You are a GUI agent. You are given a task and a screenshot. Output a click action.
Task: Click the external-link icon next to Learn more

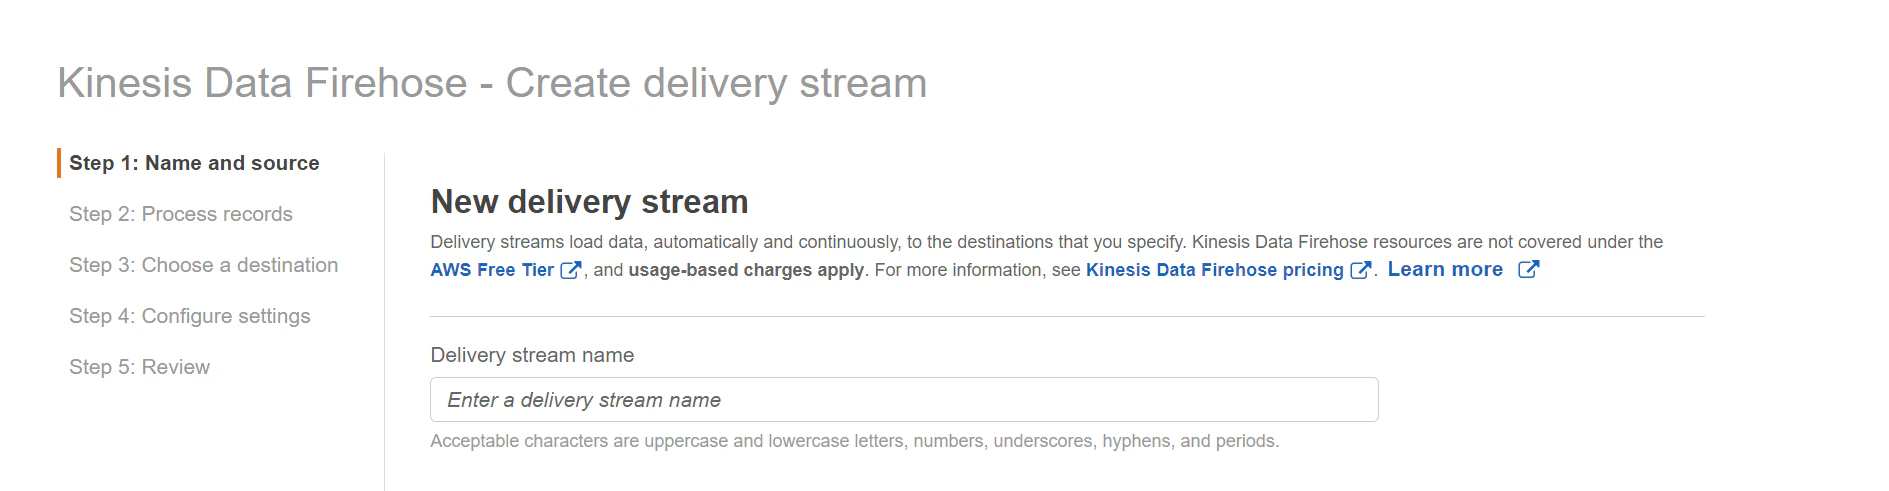click(1528, 269)
